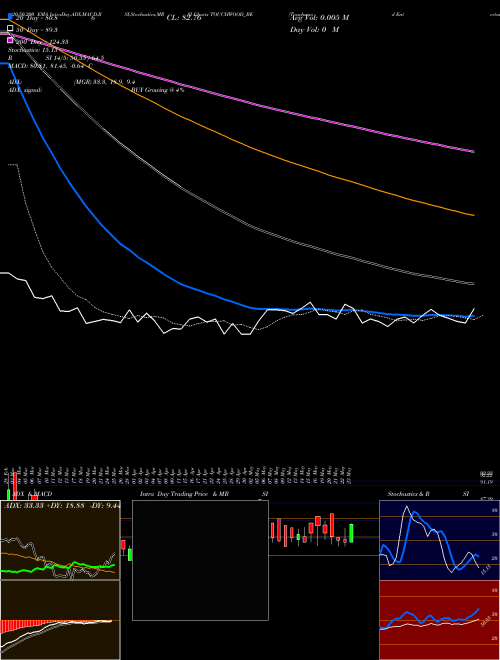This screenshot has height=660, width=500.
Task: Click the 'ADX & MACD' panel title
Action: click(x=32, y=494)
